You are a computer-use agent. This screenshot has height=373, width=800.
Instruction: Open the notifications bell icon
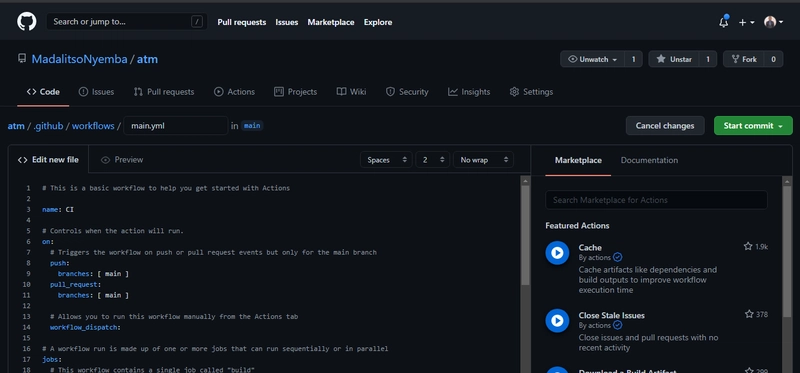(723, 22)
